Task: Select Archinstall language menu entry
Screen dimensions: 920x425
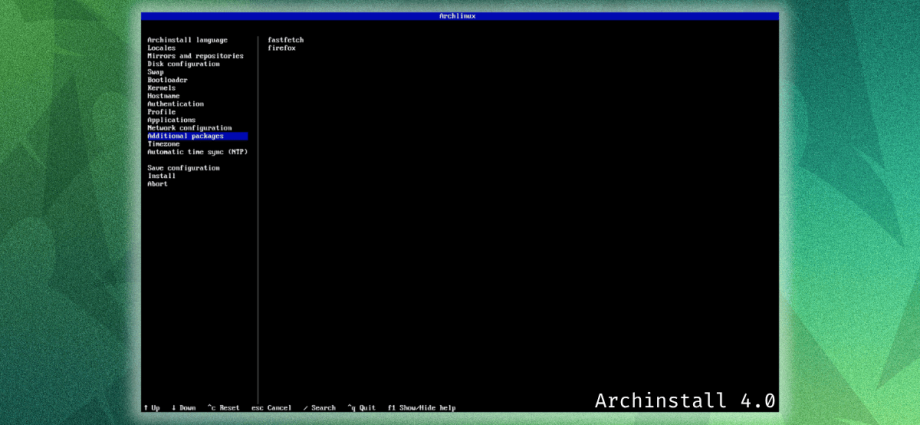Action: tap(187, 40)
